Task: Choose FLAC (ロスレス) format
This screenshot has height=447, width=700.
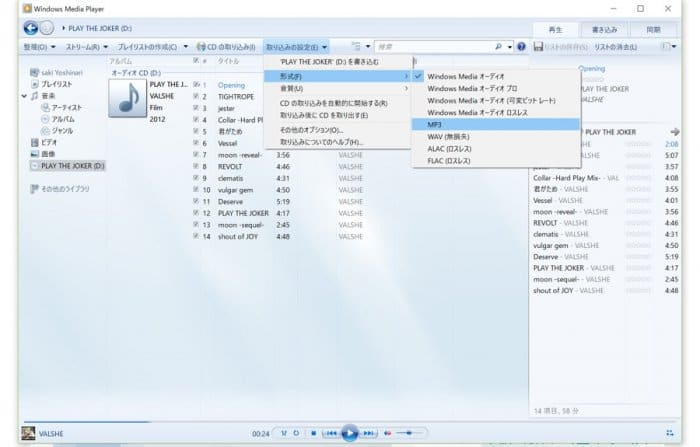Action: [496, 161]
